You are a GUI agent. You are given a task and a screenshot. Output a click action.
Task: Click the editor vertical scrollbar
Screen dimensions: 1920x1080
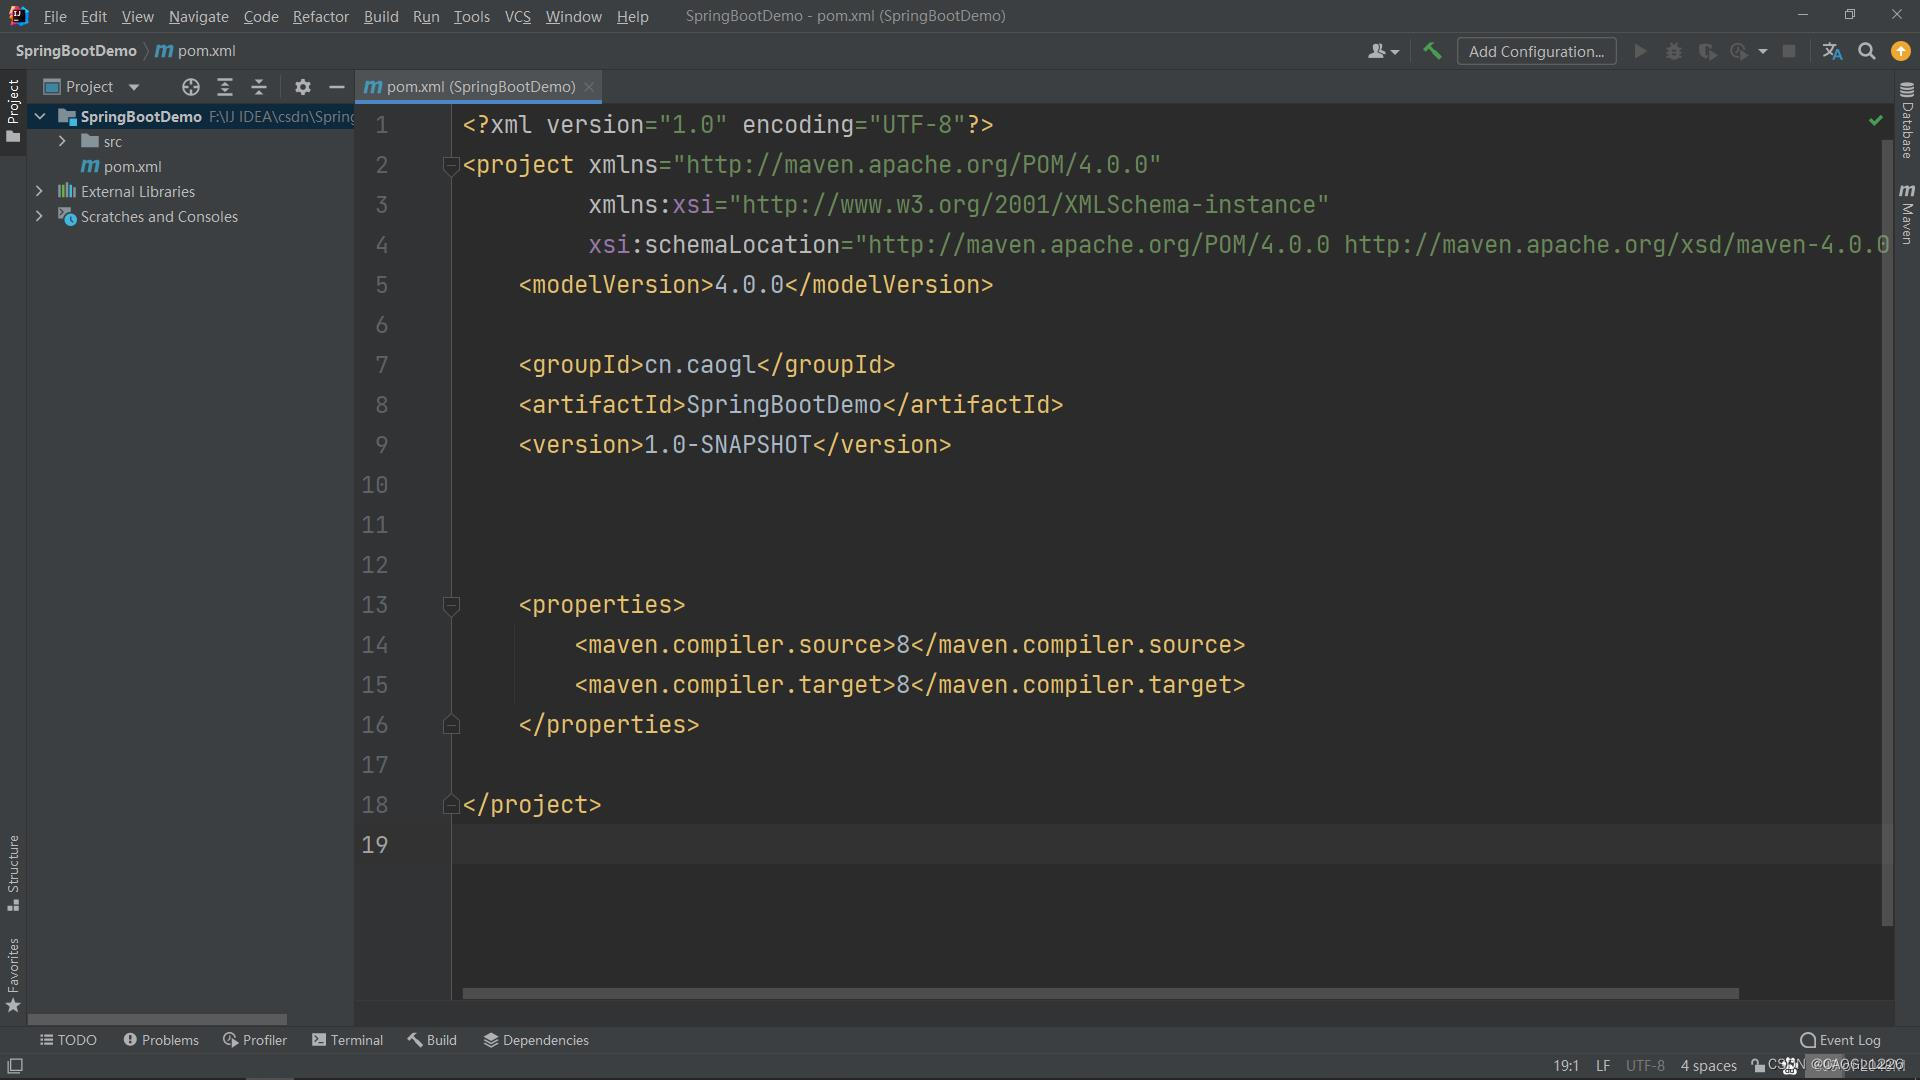click(1887, 533)
